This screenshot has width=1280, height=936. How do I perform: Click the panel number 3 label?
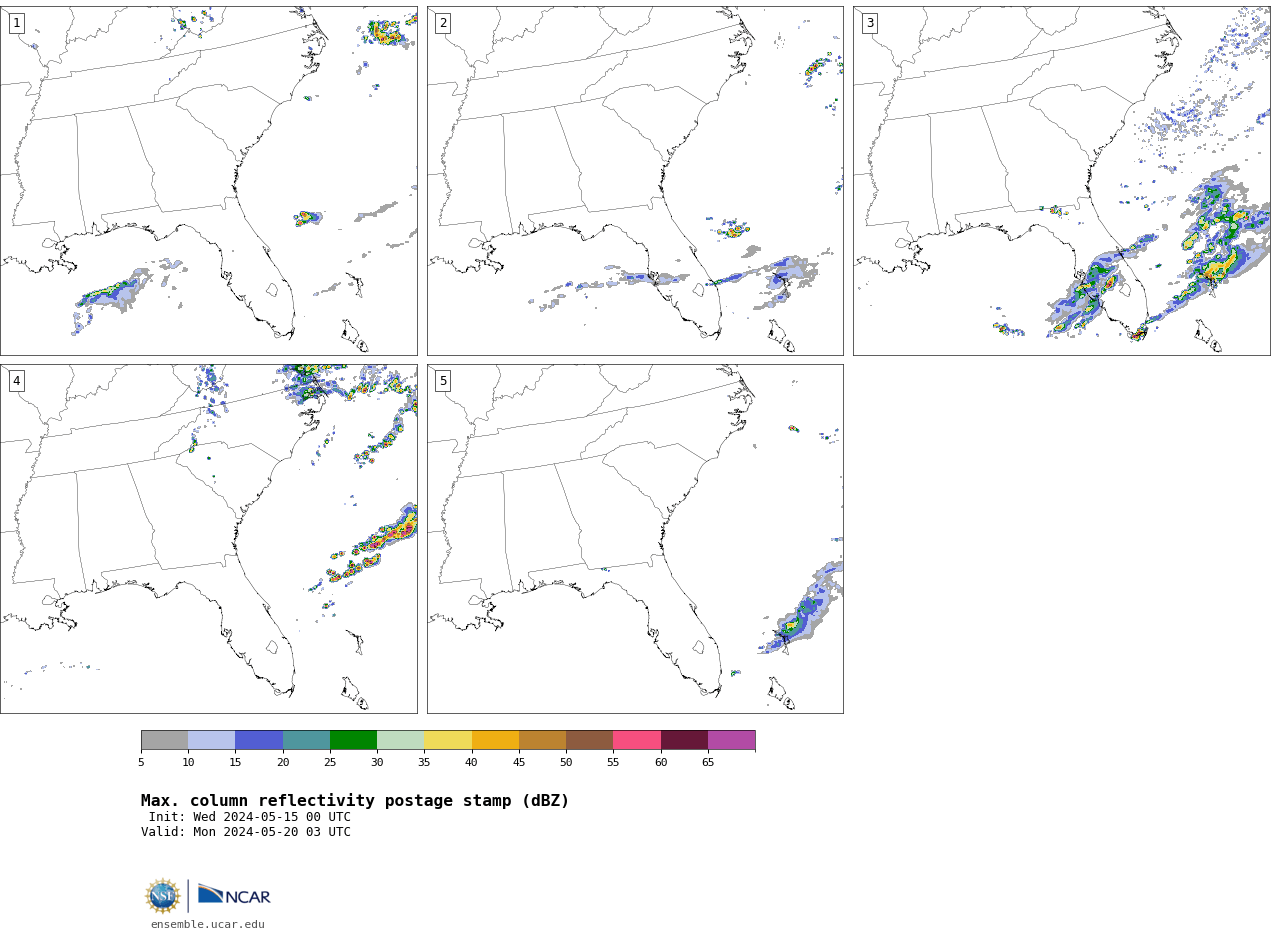(869, 23)
